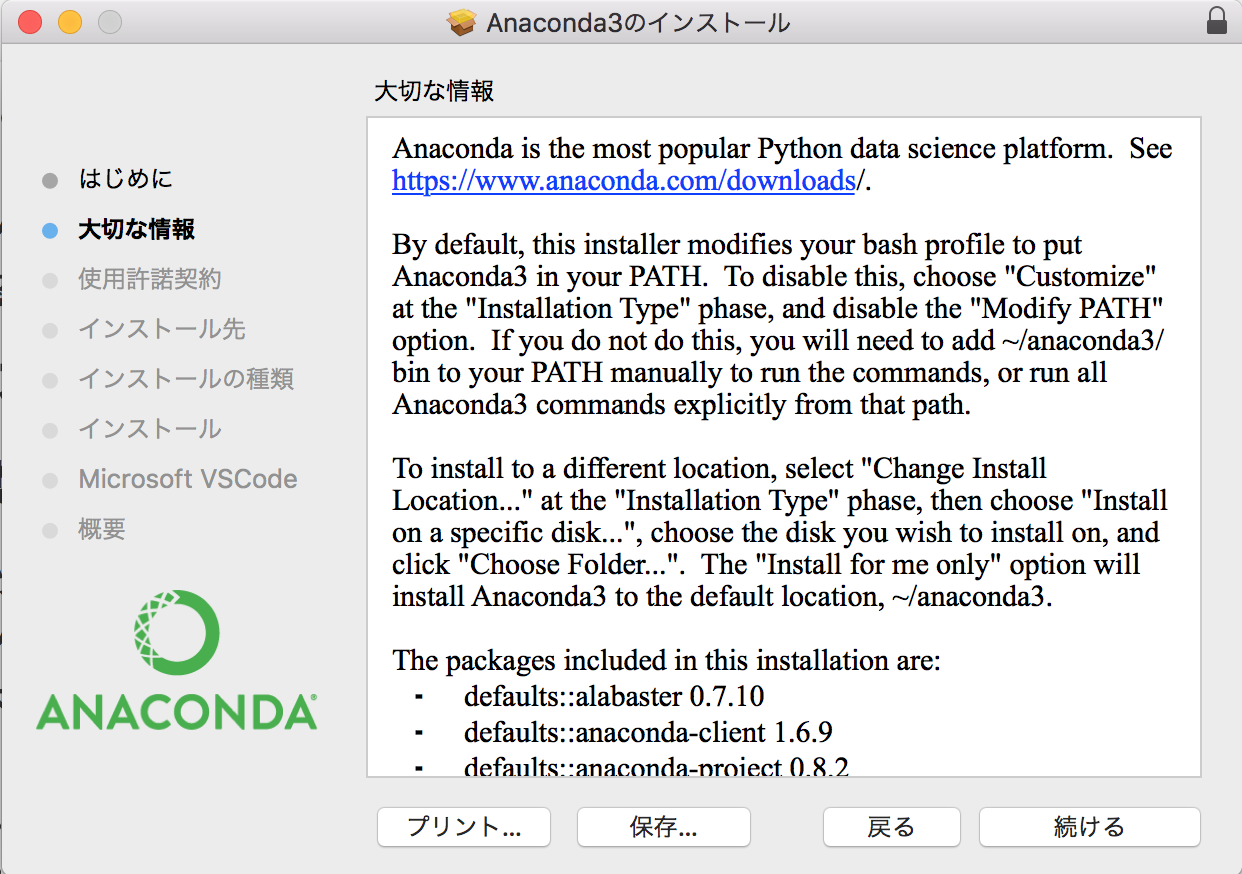Select the はじめに step in sidebar
1242x874 pixels.
pos(125,179)
